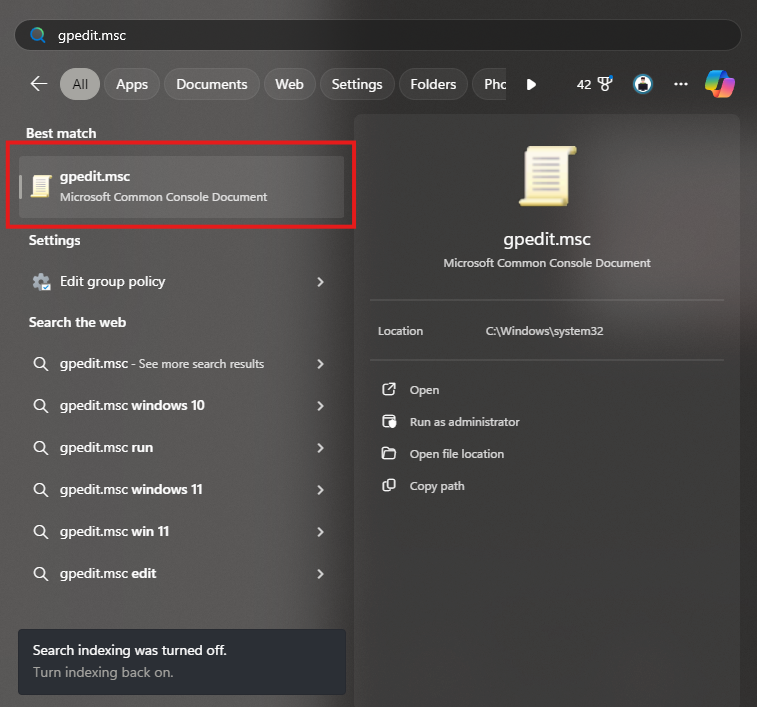The width and height of the screenshot is (757, 707).
Task: Choose Copy path
Action: pos(437,486)
